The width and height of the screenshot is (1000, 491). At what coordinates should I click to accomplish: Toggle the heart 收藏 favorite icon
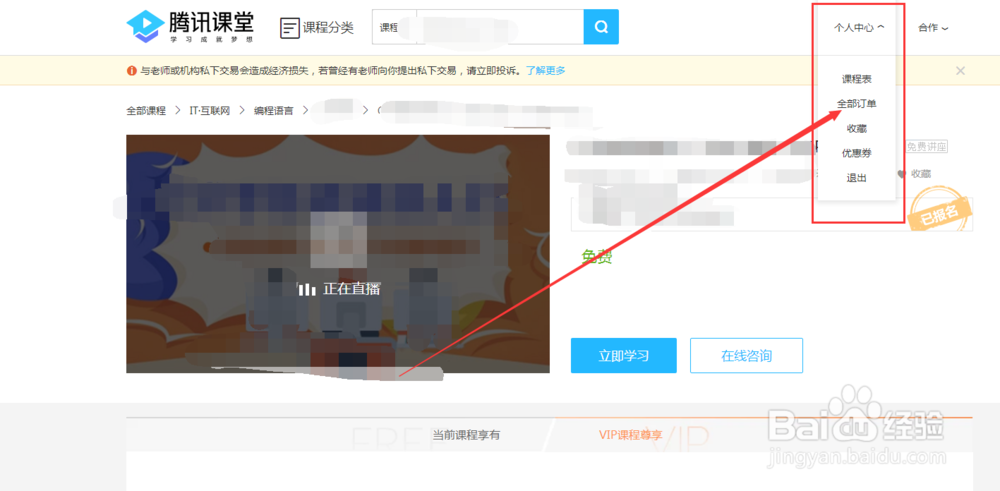pos(902,174)
